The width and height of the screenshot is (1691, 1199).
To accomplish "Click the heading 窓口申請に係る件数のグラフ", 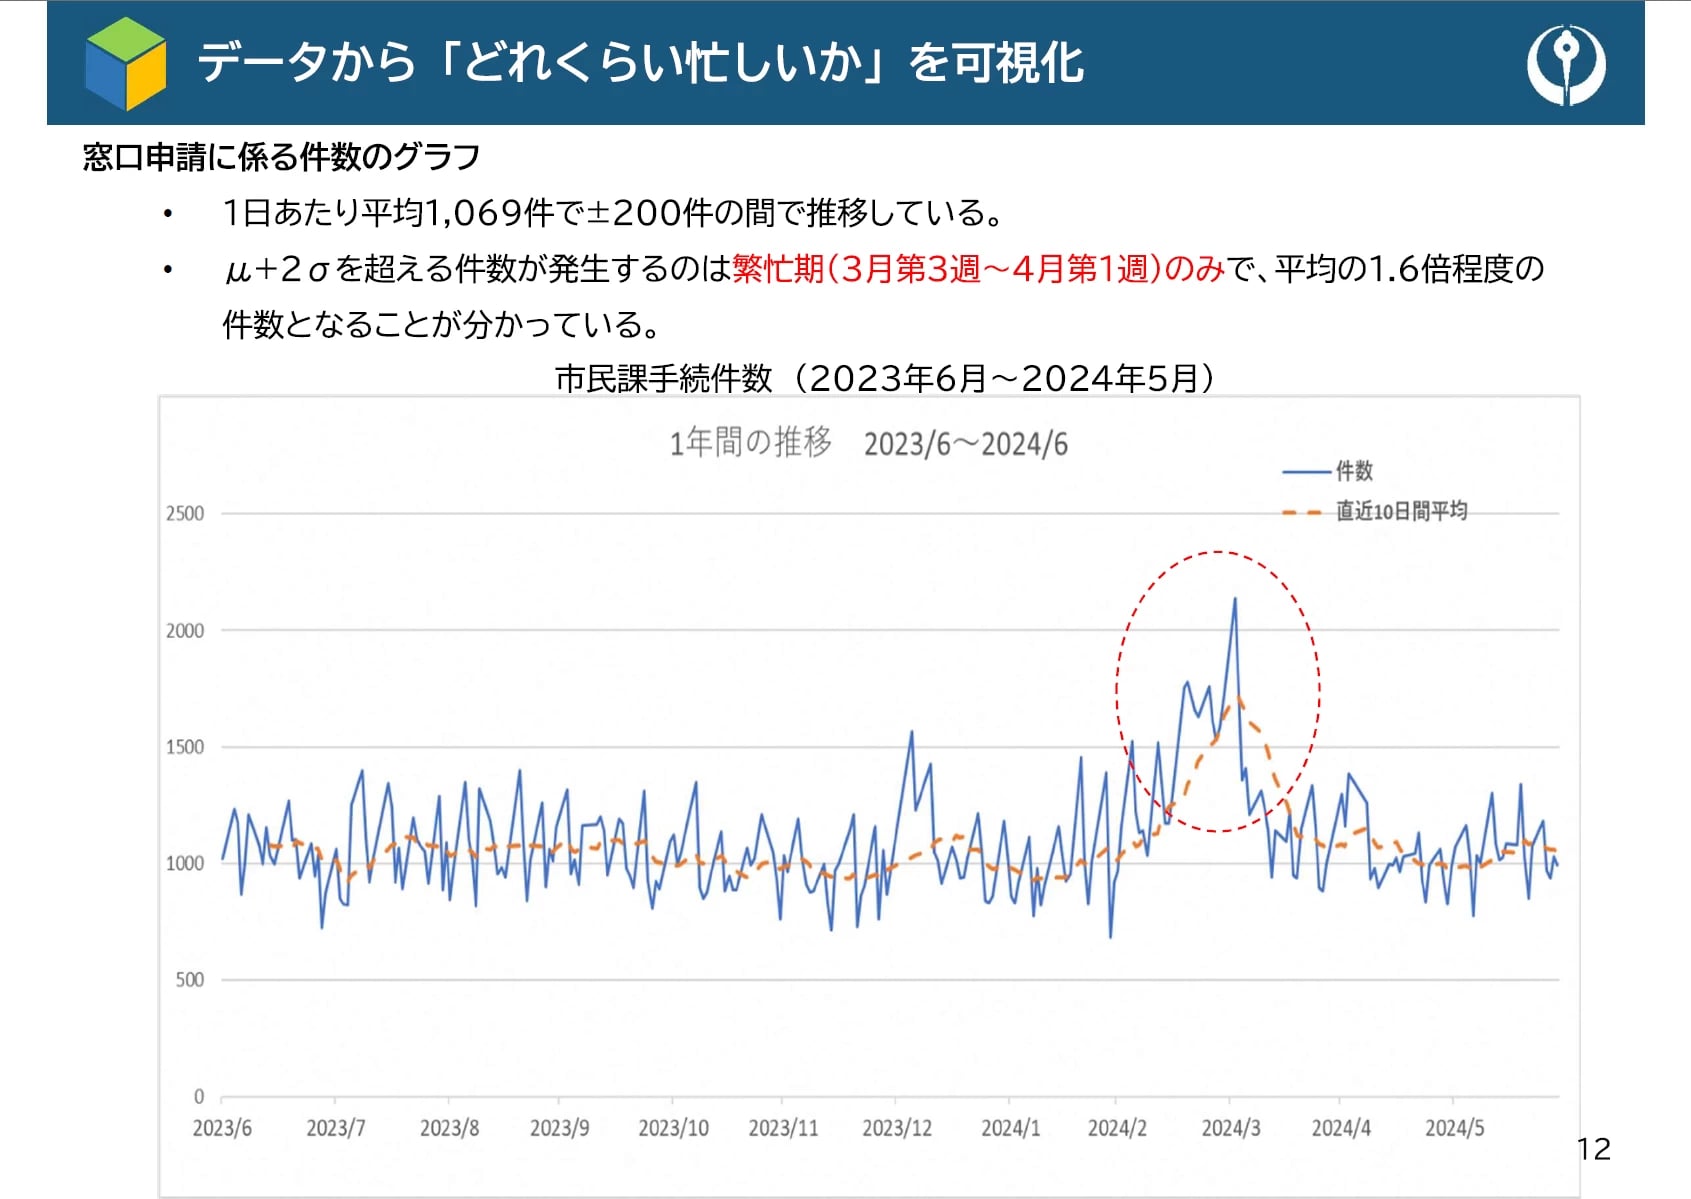I will point(281,157).
